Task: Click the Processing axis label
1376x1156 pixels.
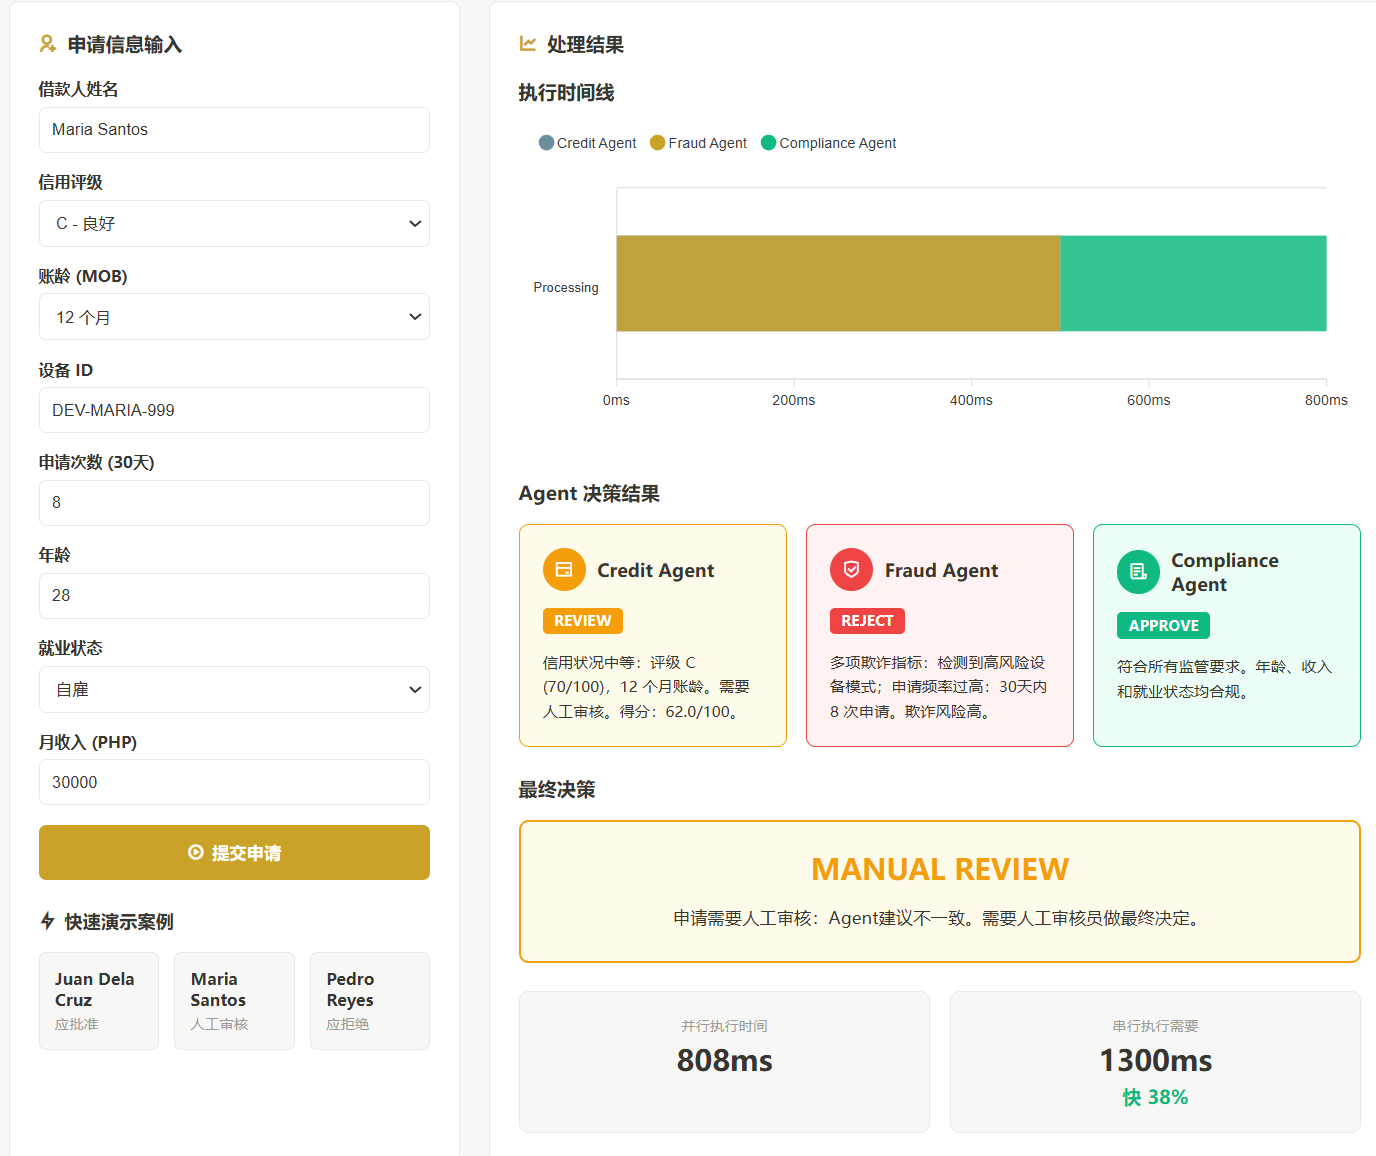Action: tap(566, 287)
